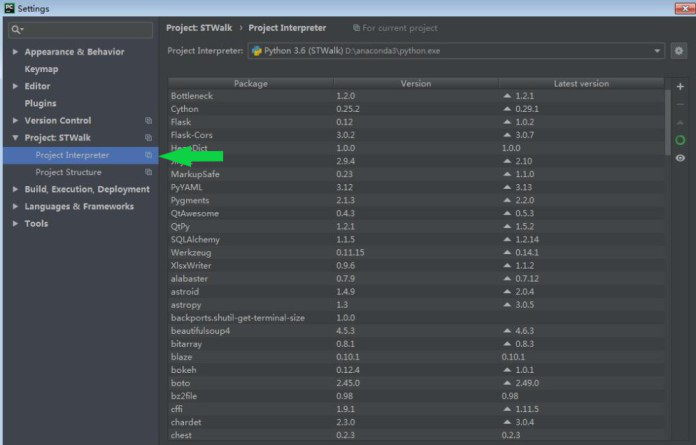
Task: Select the Flask-Cors package row
Action: 416,135
